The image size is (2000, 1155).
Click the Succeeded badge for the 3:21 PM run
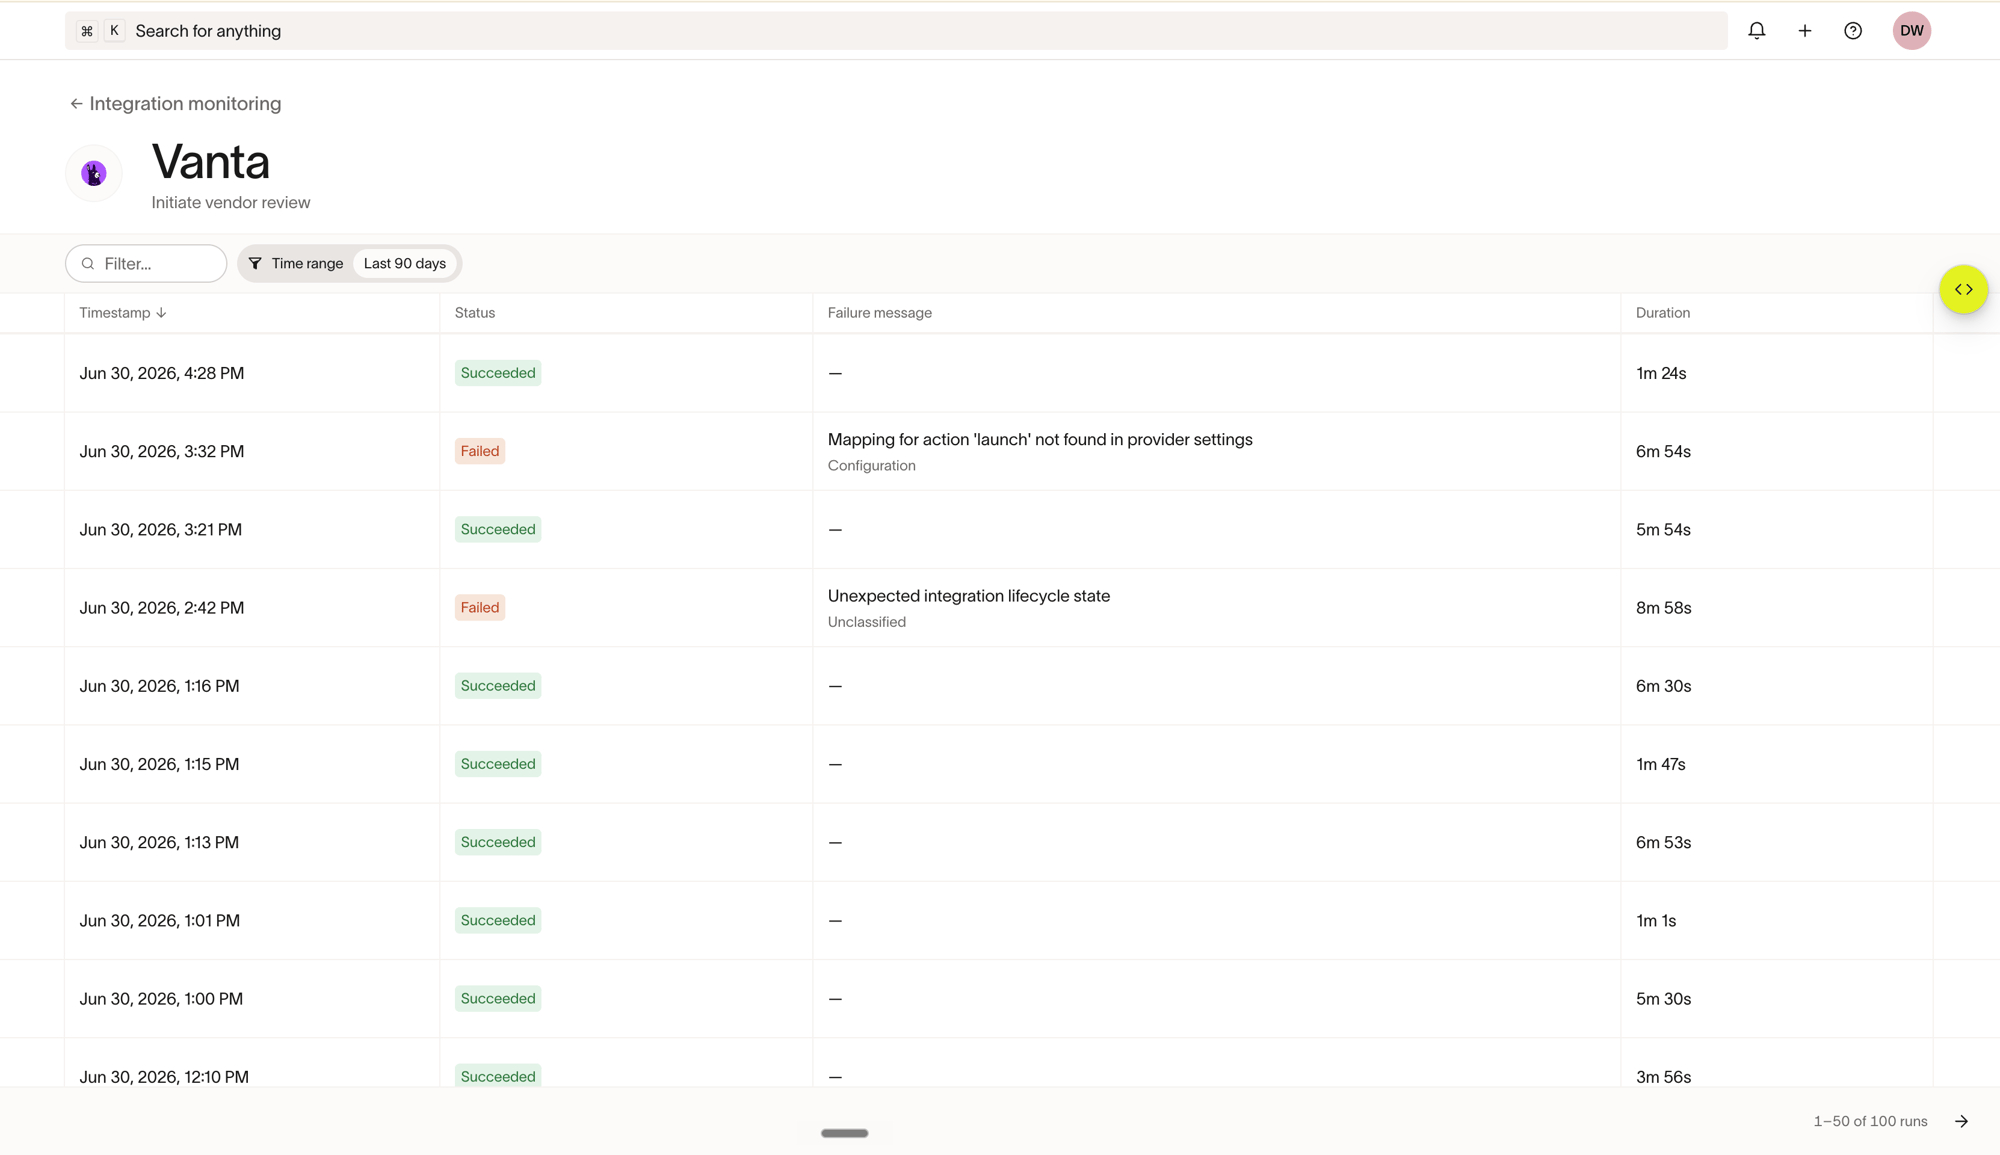(x=498, y=529)
